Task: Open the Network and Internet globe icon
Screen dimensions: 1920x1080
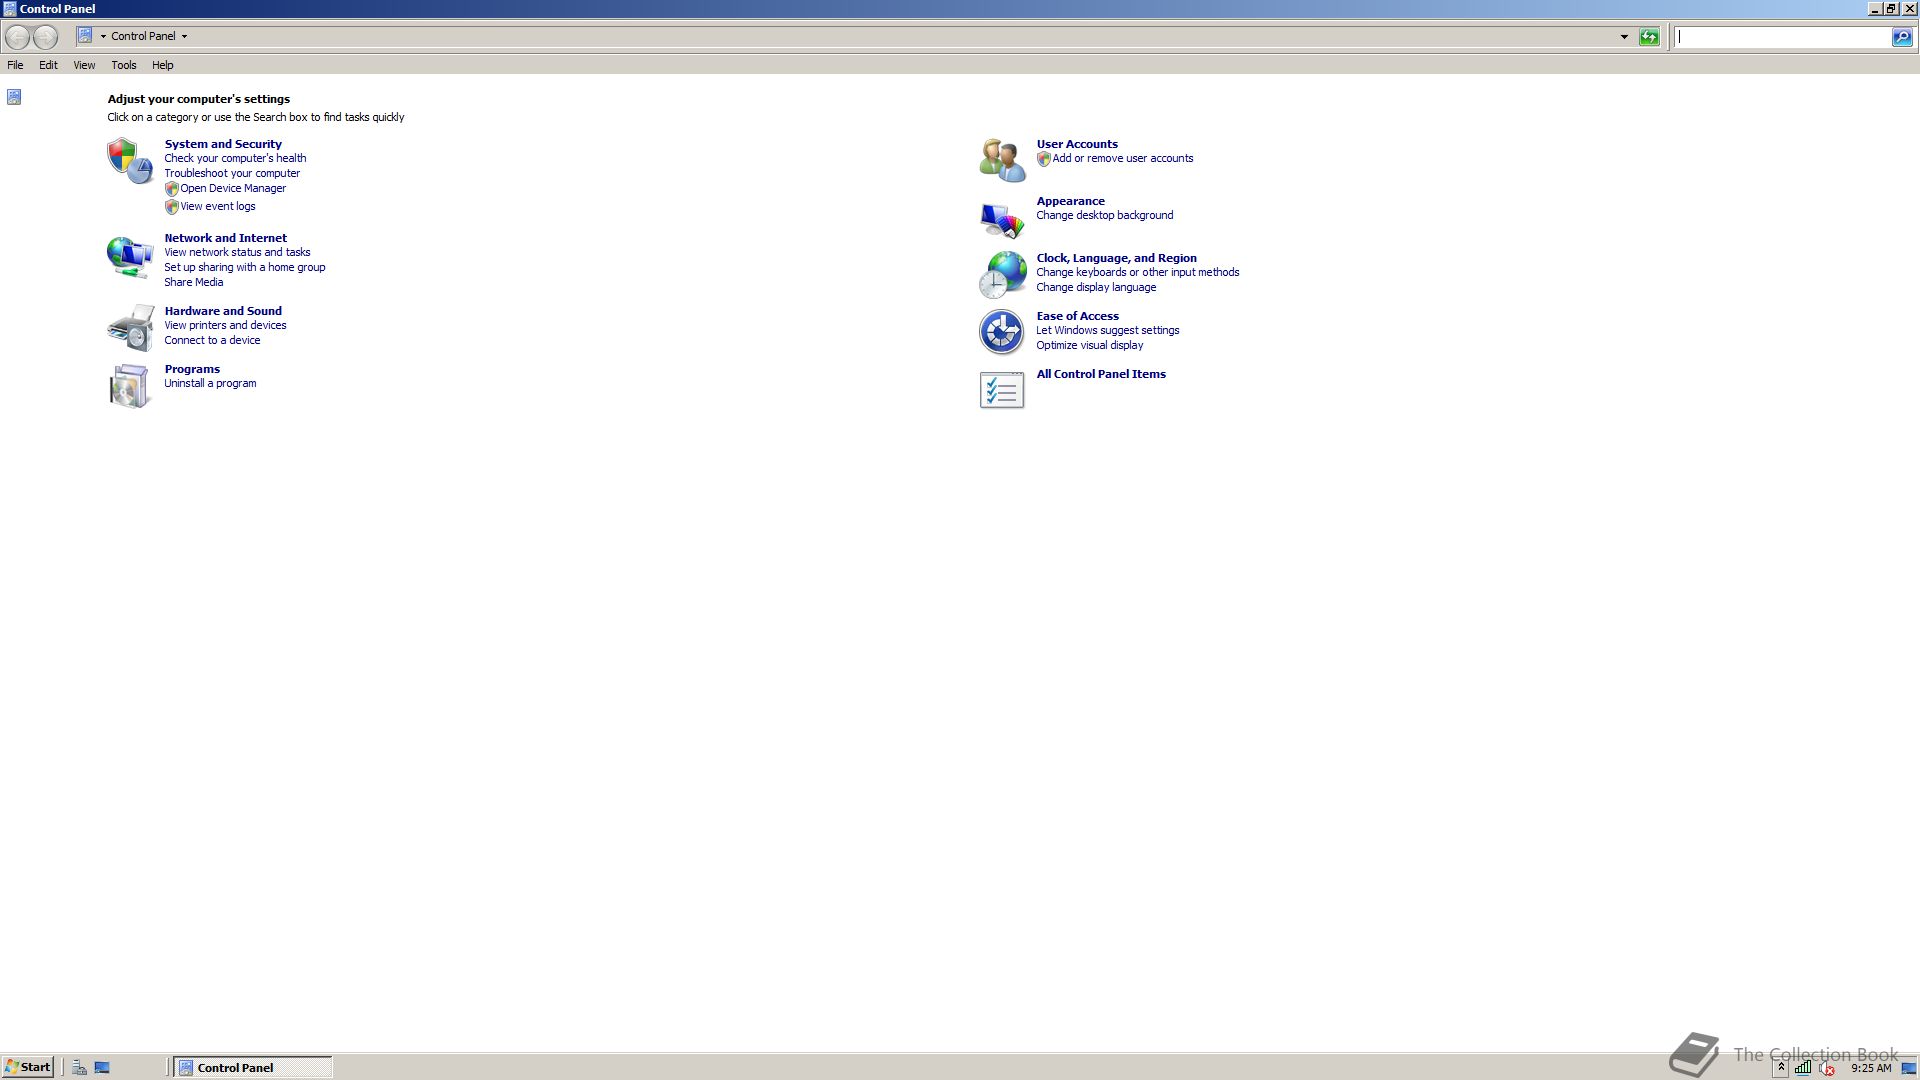Action: 130,257
